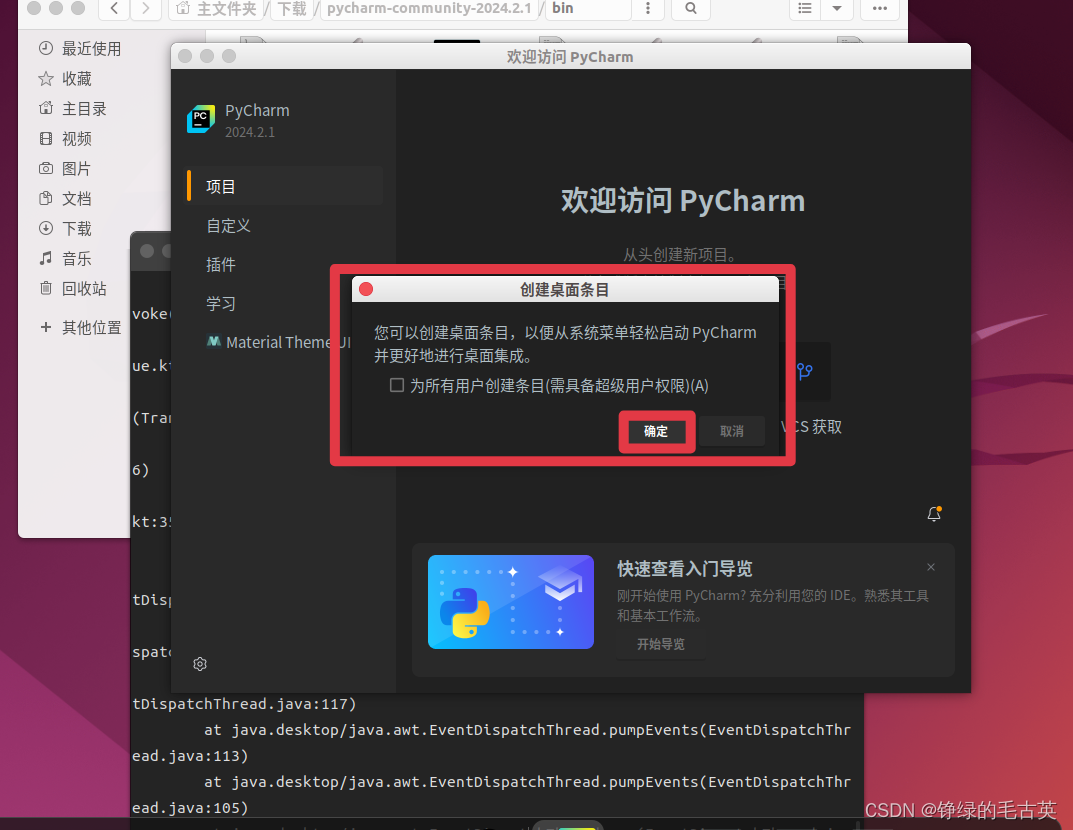The width and height of the screenshot is (1073, 830).
Task: Click the bin path segment
Action: click(x=563, y=8)
